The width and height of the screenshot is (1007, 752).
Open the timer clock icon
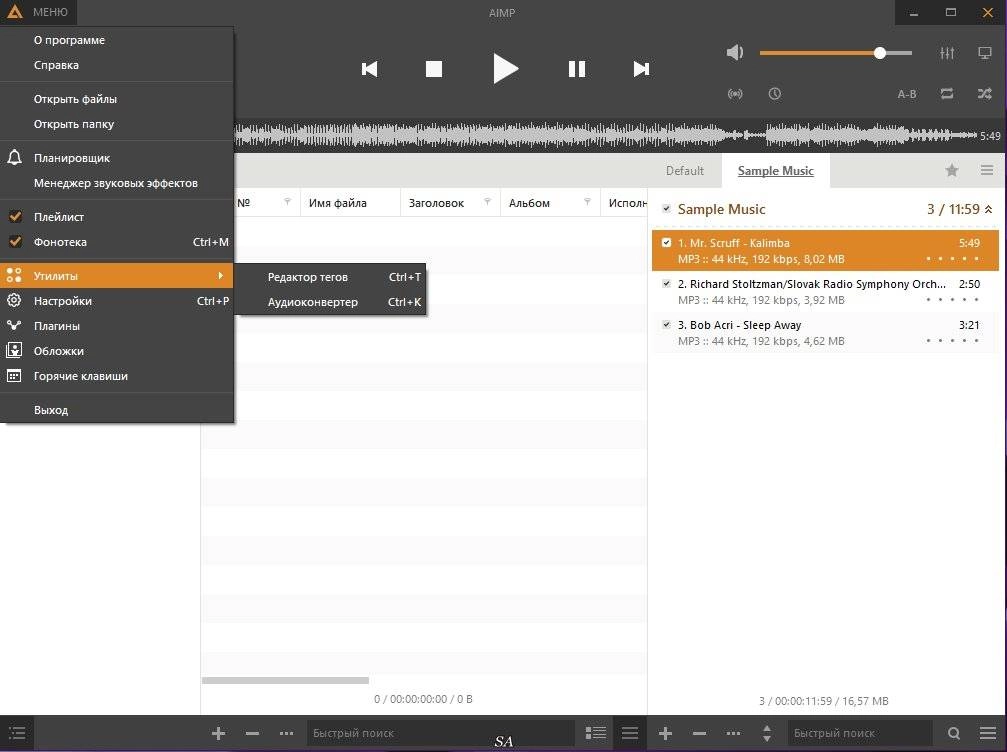point(775,94)
